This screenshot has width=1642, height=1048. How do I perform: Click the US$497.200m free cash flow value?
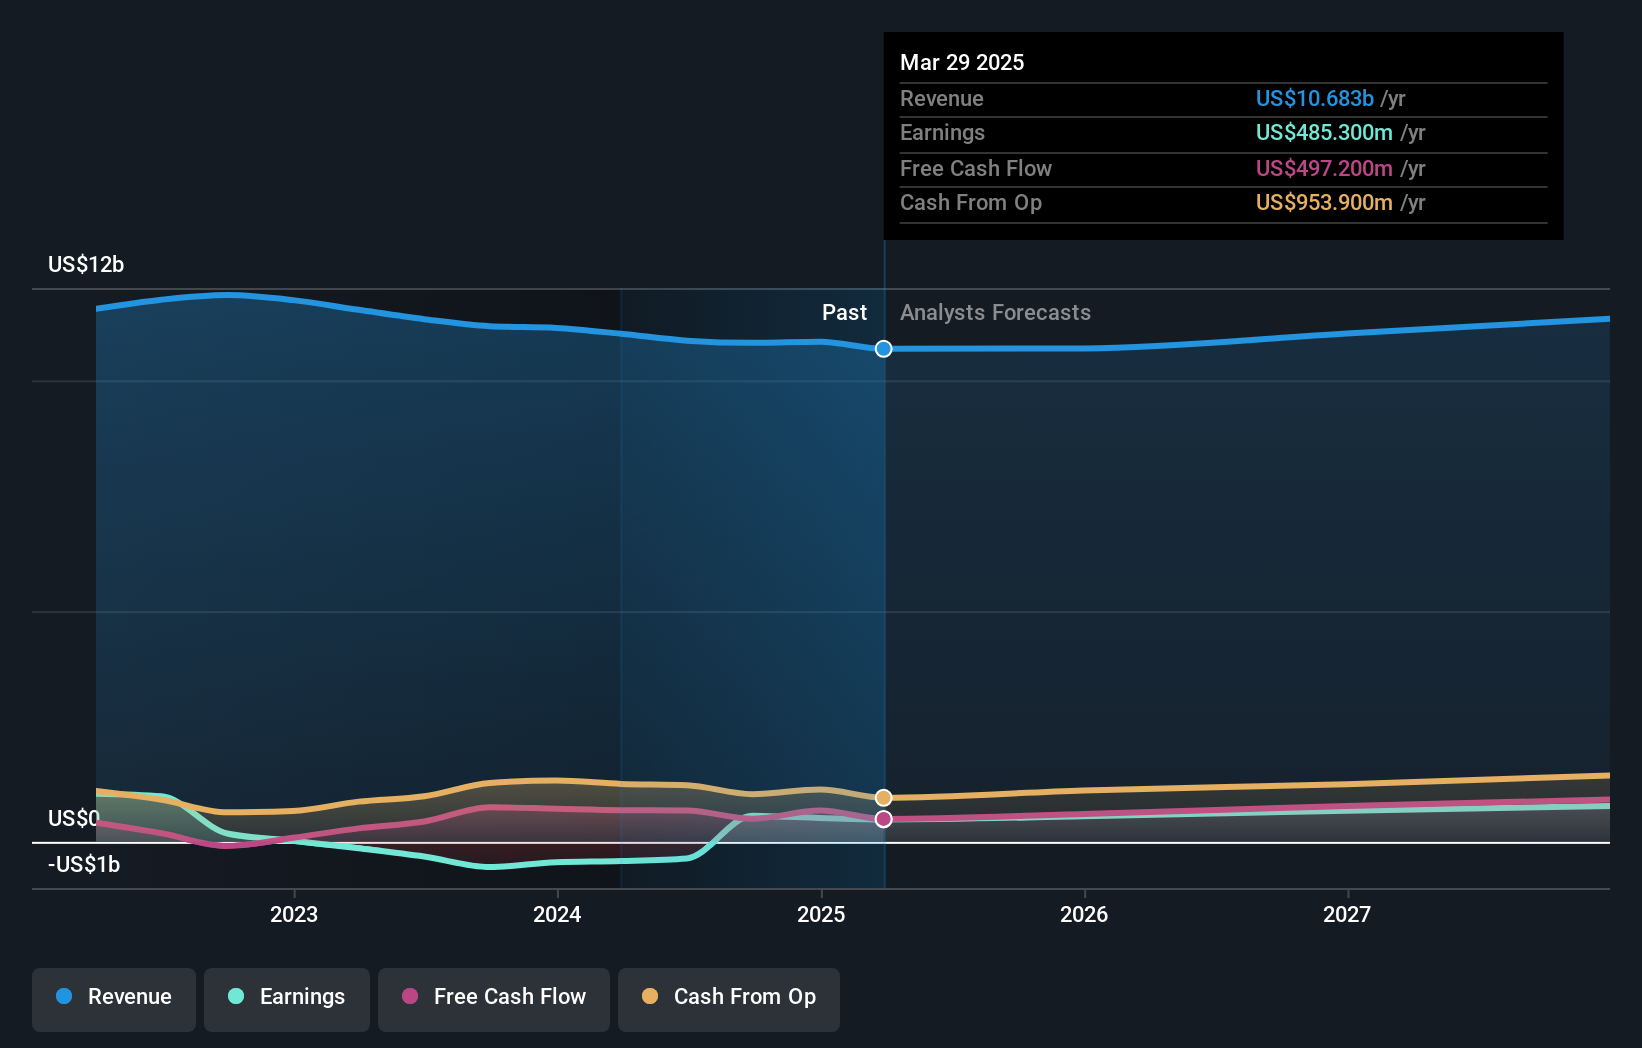point(1324,169)
